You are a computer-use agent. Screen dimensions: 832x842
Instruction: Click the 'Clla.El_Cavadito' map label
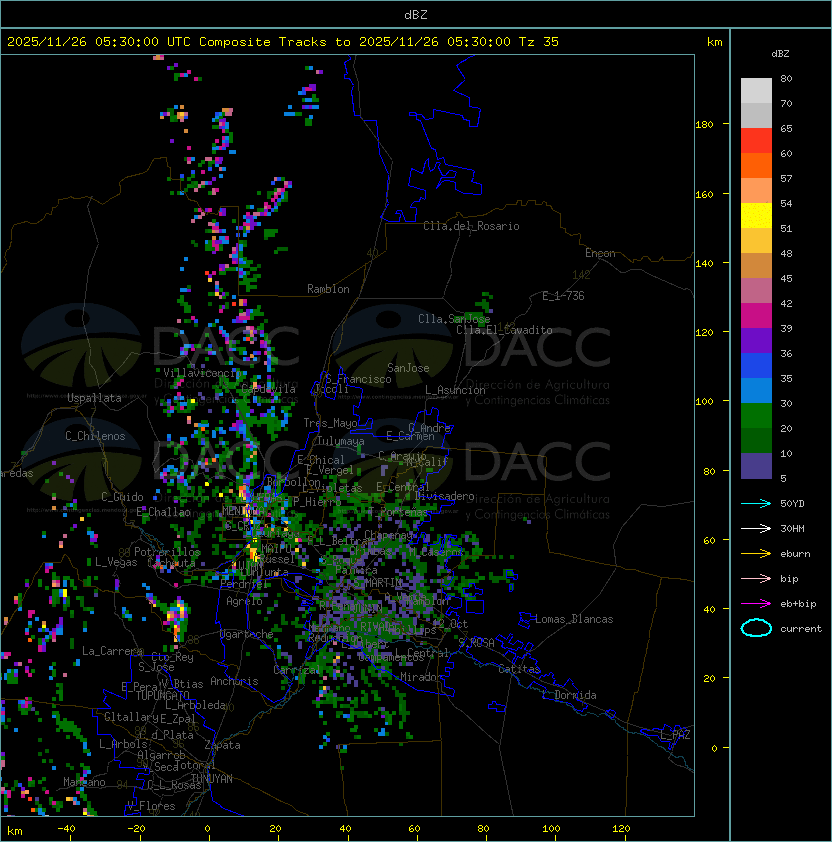pos(504,330)
